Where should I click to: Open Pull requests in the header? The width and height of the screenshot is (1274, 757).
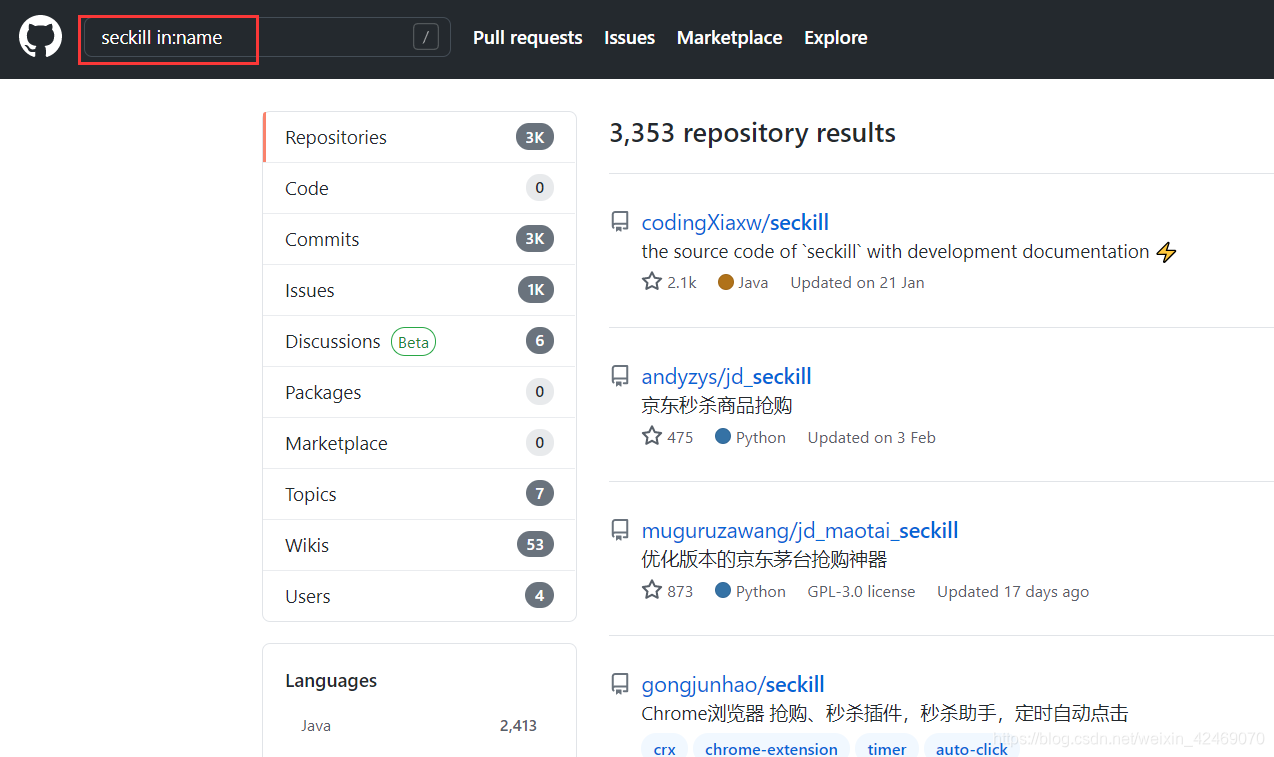tap(528, 38)
